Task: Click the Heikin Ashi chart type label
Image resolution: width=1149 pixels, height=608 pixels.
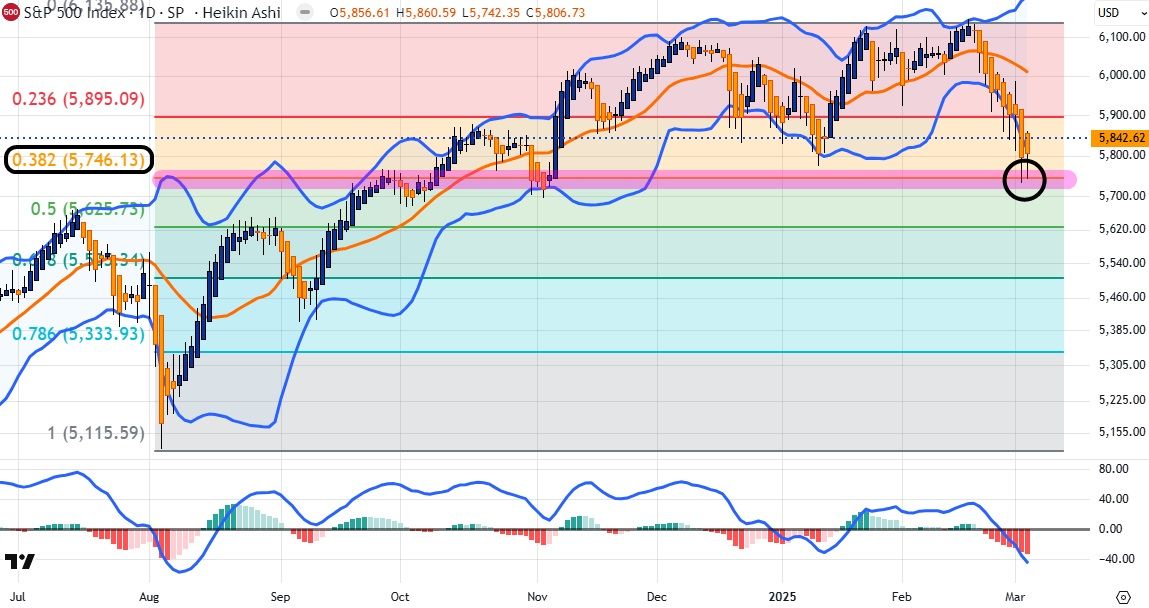Action: [x=247, y=13]
